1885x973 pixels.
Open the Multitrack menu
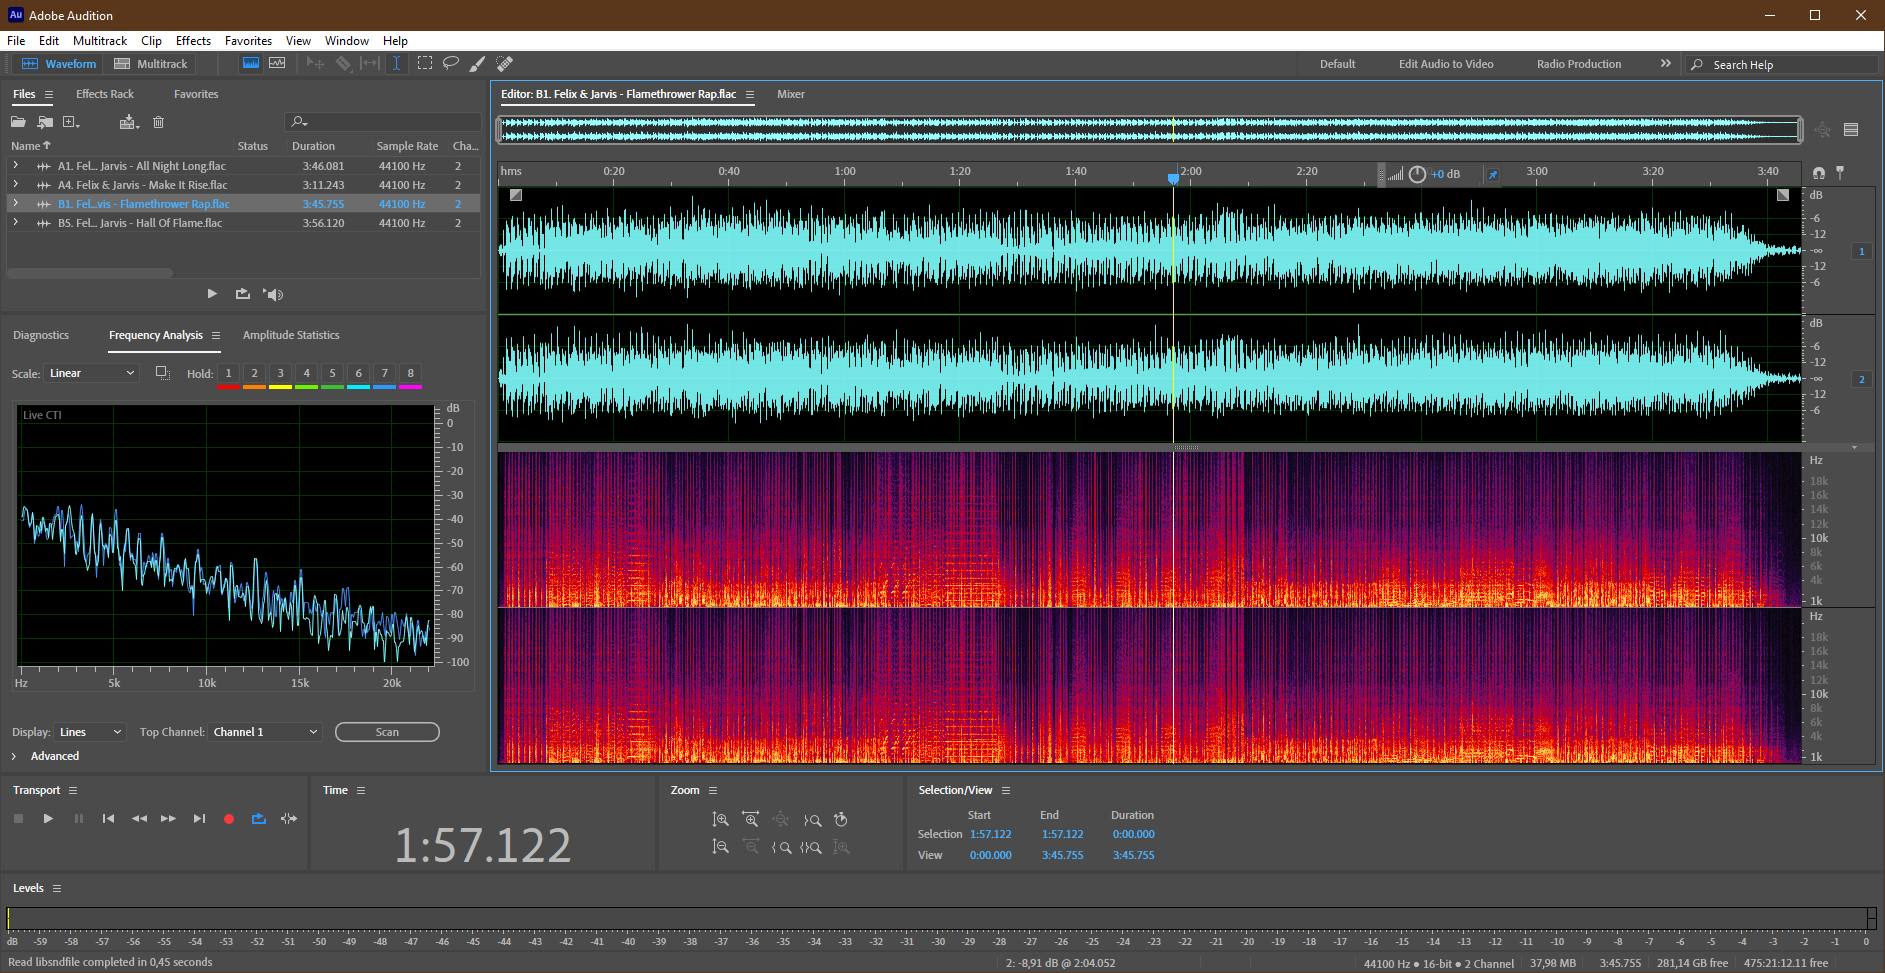[100, 41]
